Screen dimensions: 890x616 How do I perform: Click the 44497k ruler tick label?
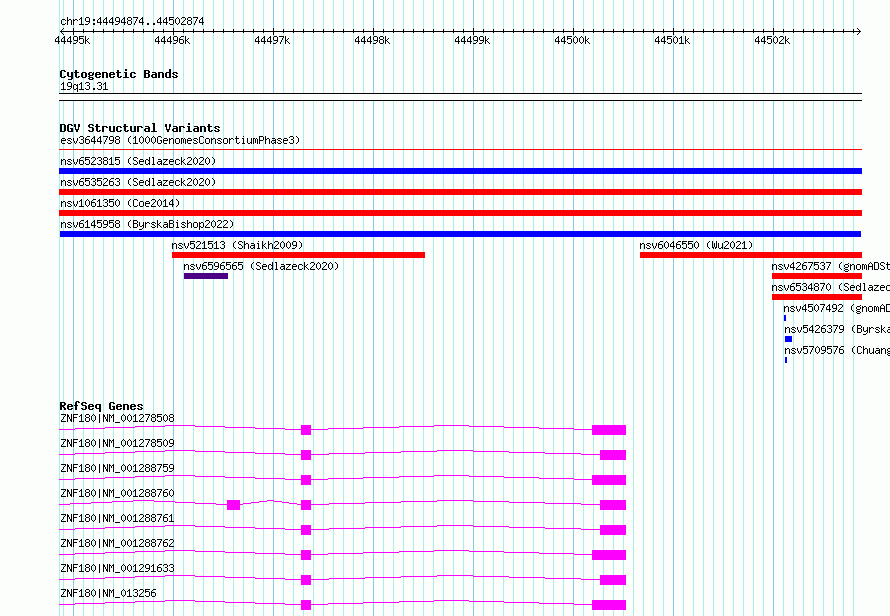click(272, 40)
